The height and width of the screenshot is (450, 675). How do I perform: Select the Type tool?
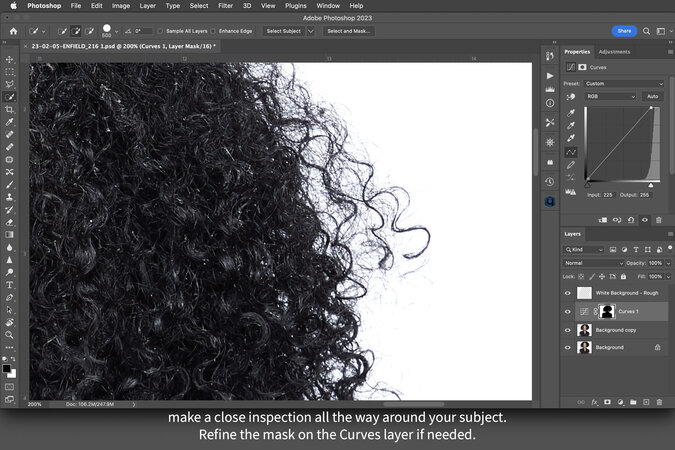[10, 284]
